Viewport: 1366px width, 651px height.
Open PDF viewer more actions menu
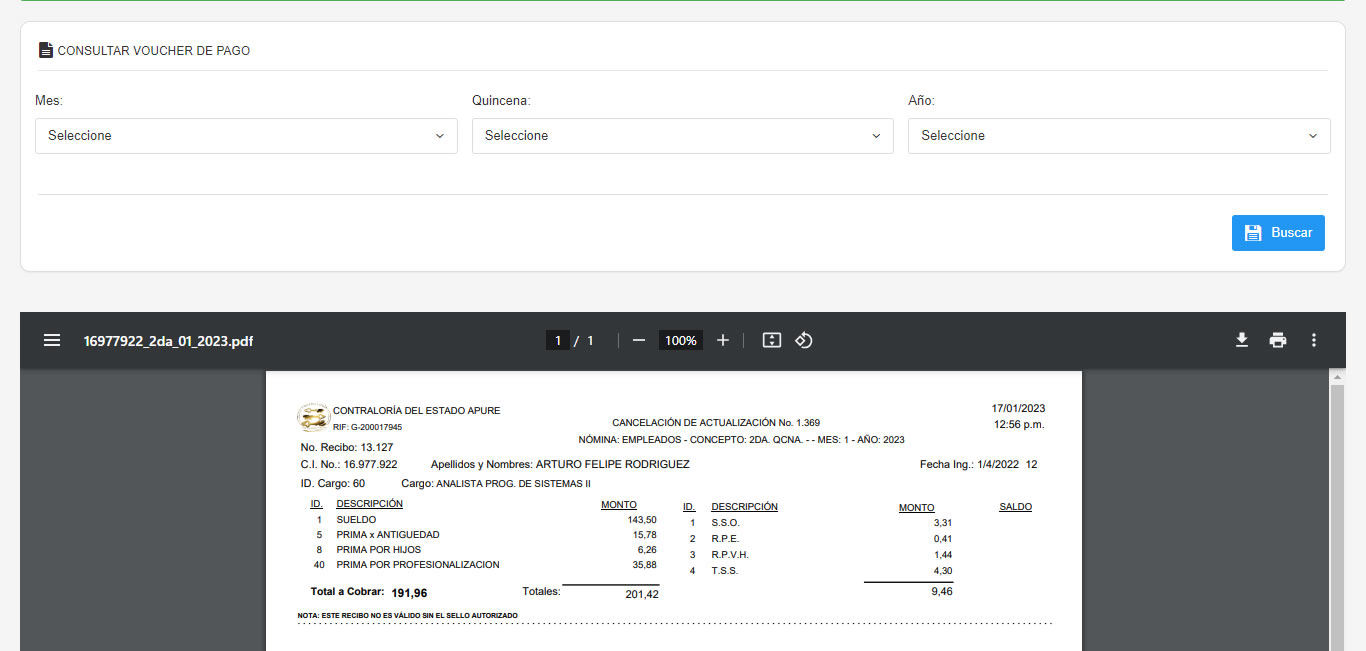pos(1314,341)
